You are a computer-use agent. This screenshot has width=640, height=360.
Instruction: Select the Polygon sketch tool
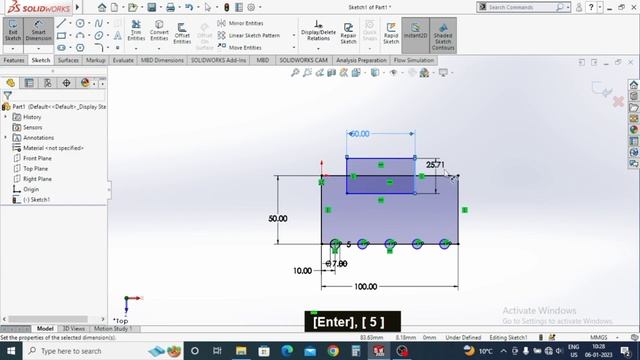coord(80,48)
